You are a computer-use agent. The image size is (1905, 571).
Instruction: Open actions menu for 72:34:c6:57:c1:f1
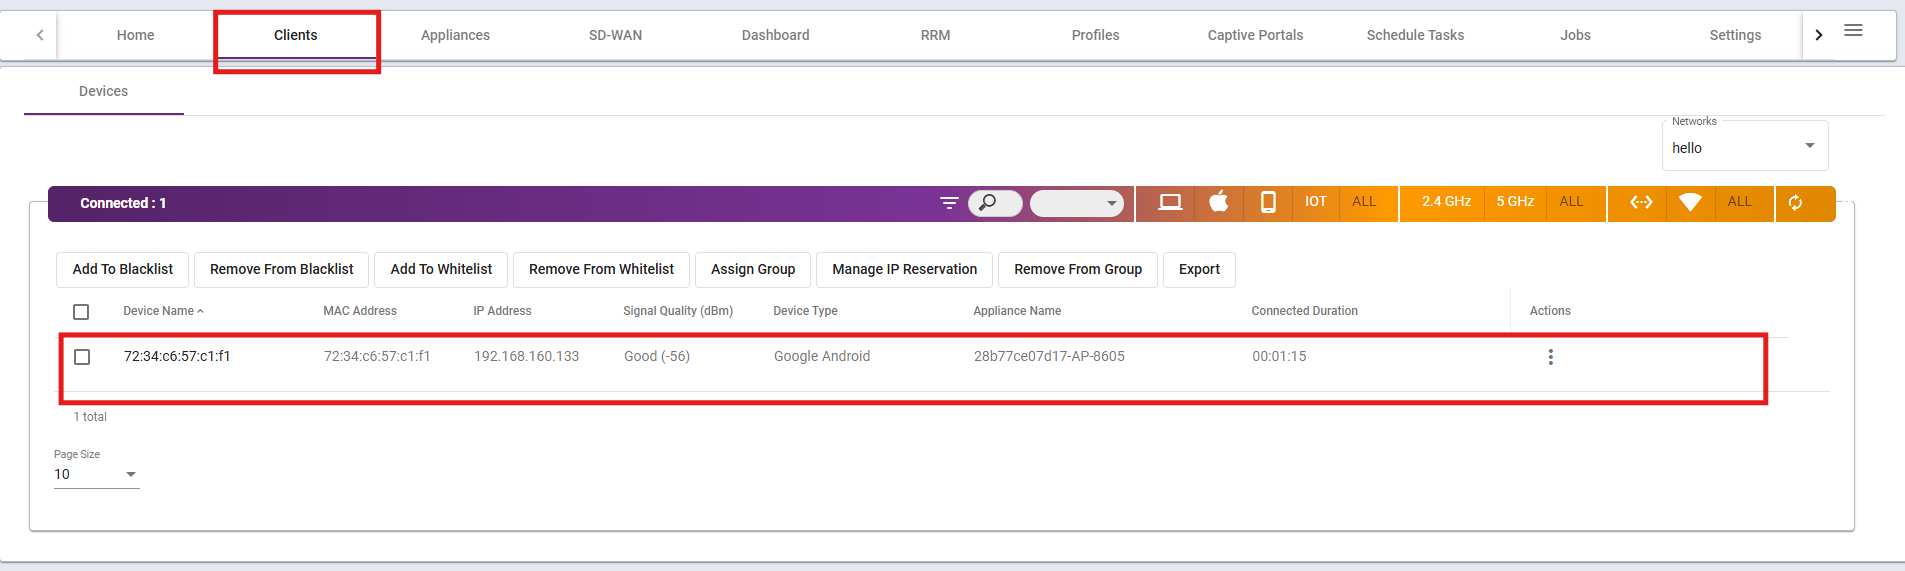pos(1550,357)
